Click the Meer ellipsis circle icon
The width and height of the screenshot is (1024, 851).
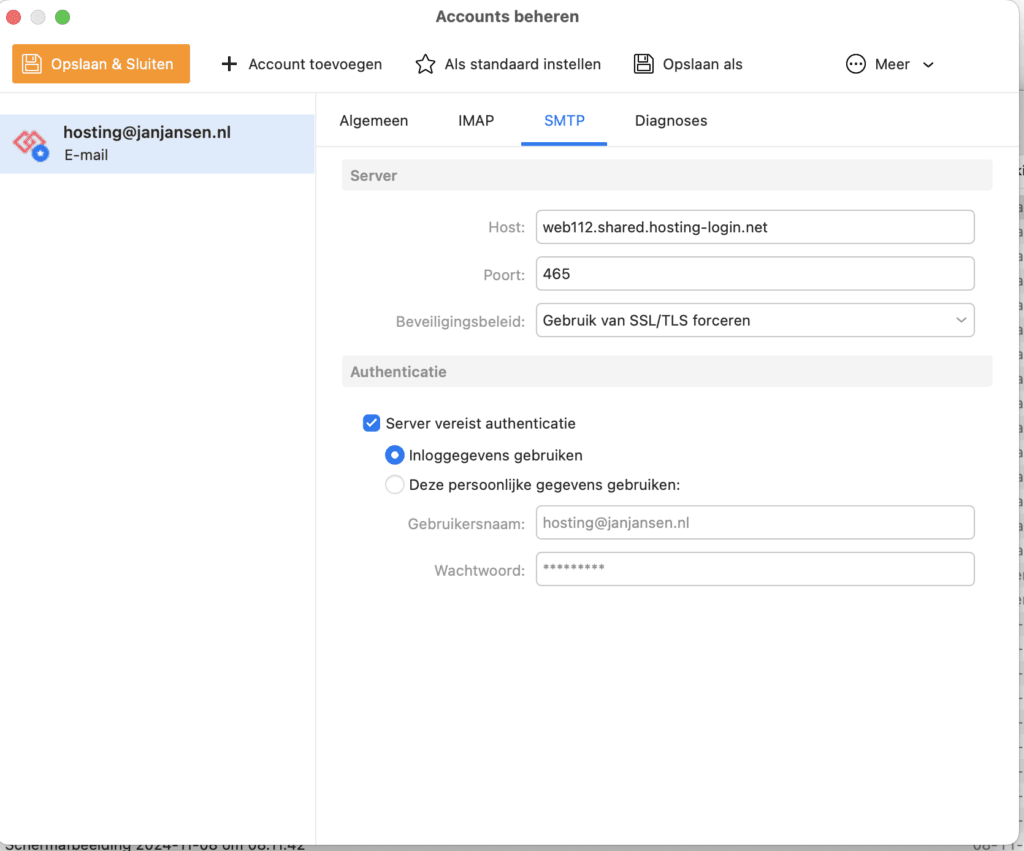click(856, 64)
